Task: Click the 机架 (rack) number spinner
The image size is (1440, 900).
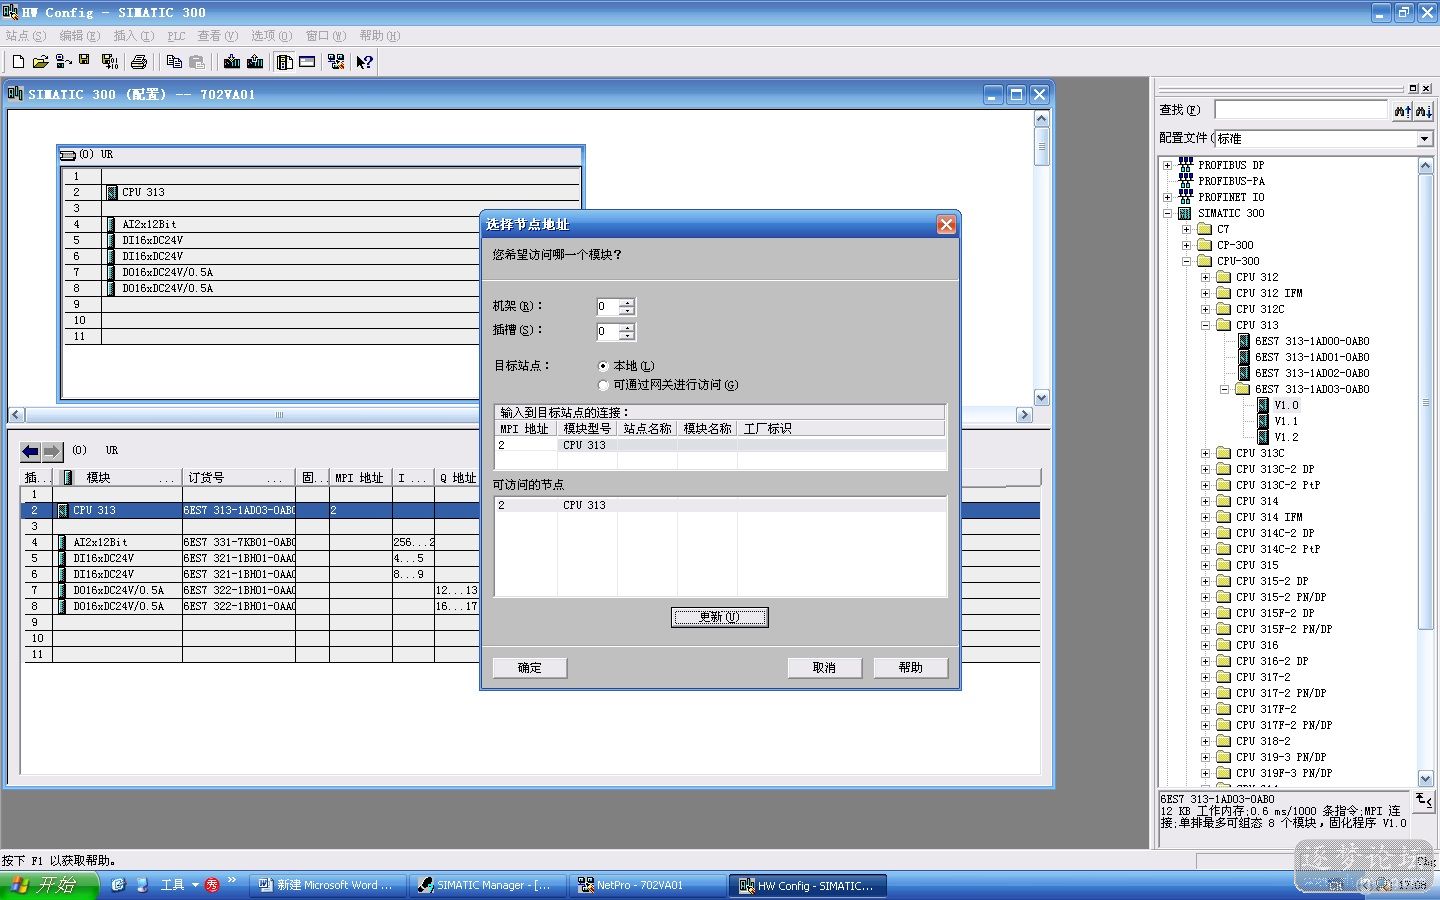Action: [627, 307]
